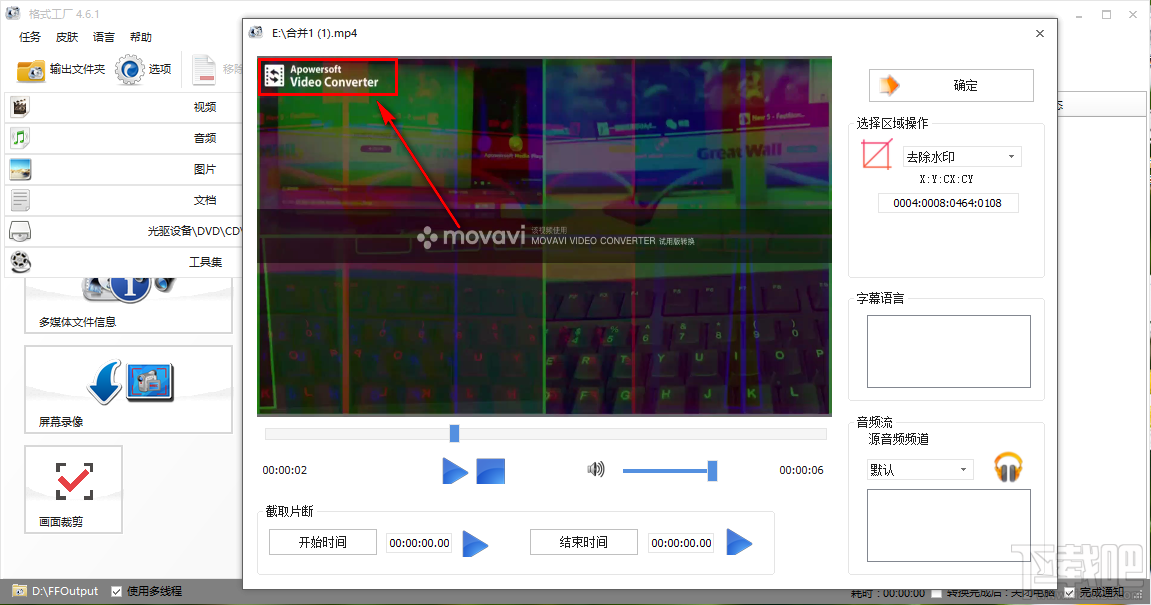Expand the Document category tab
The image size is (1151, 605).
point(123,200)
